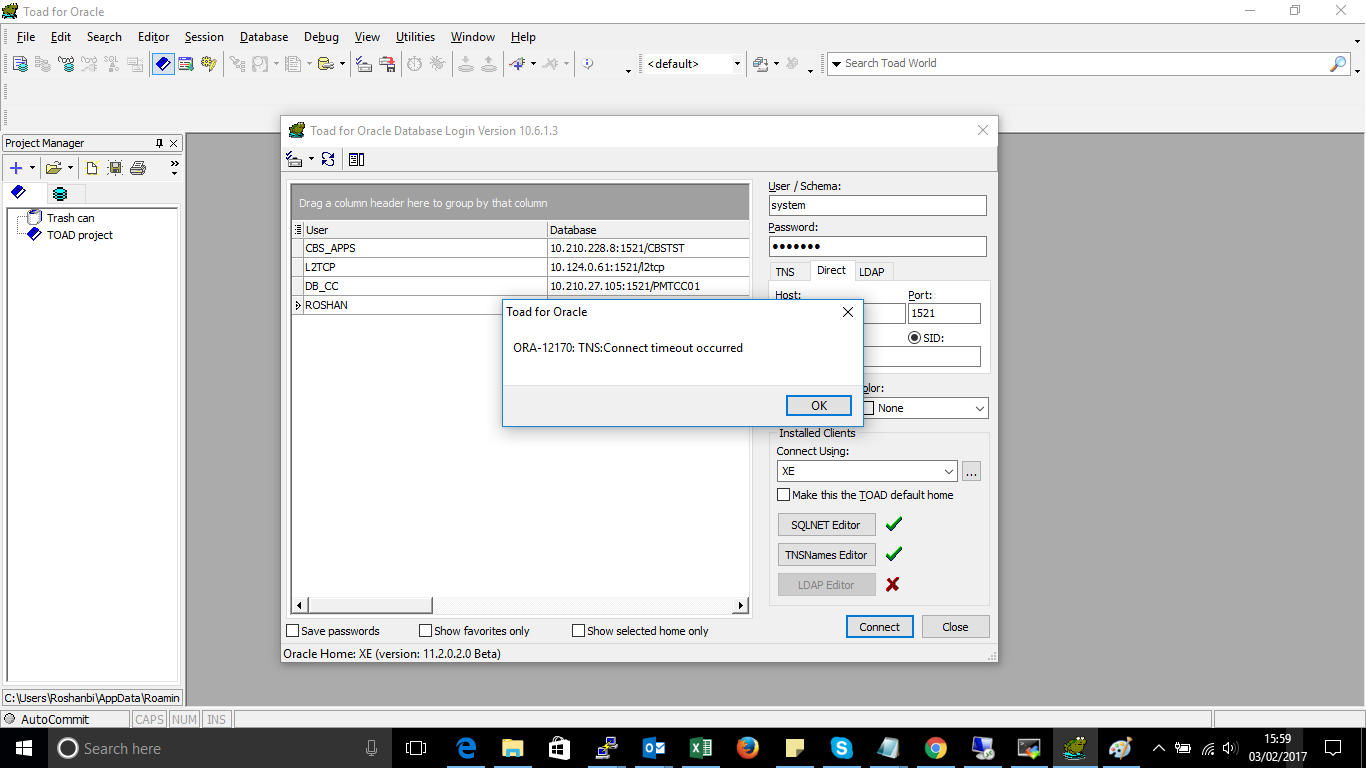Screen dimensions: 1366x768
Task: Click the blue plus add icon in Project Manager
Action: coord(16,168)
